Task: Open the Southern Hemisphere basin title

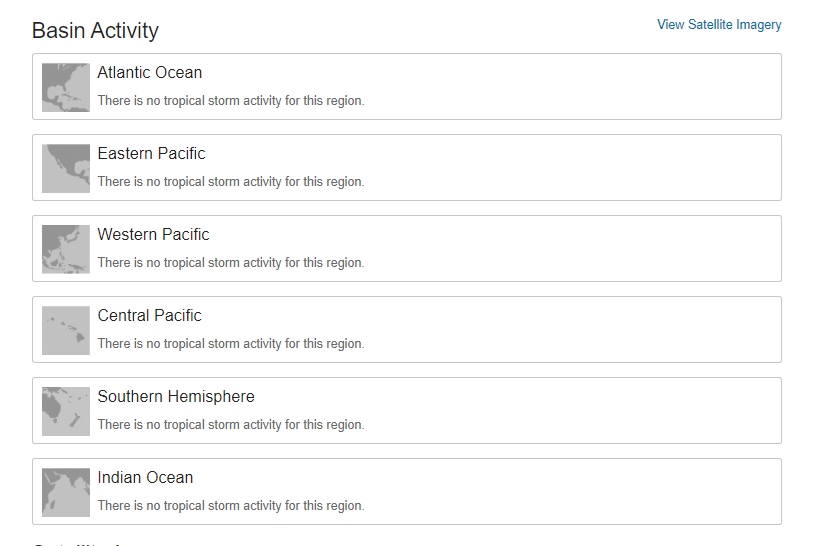Action: [x=176, y=397]
